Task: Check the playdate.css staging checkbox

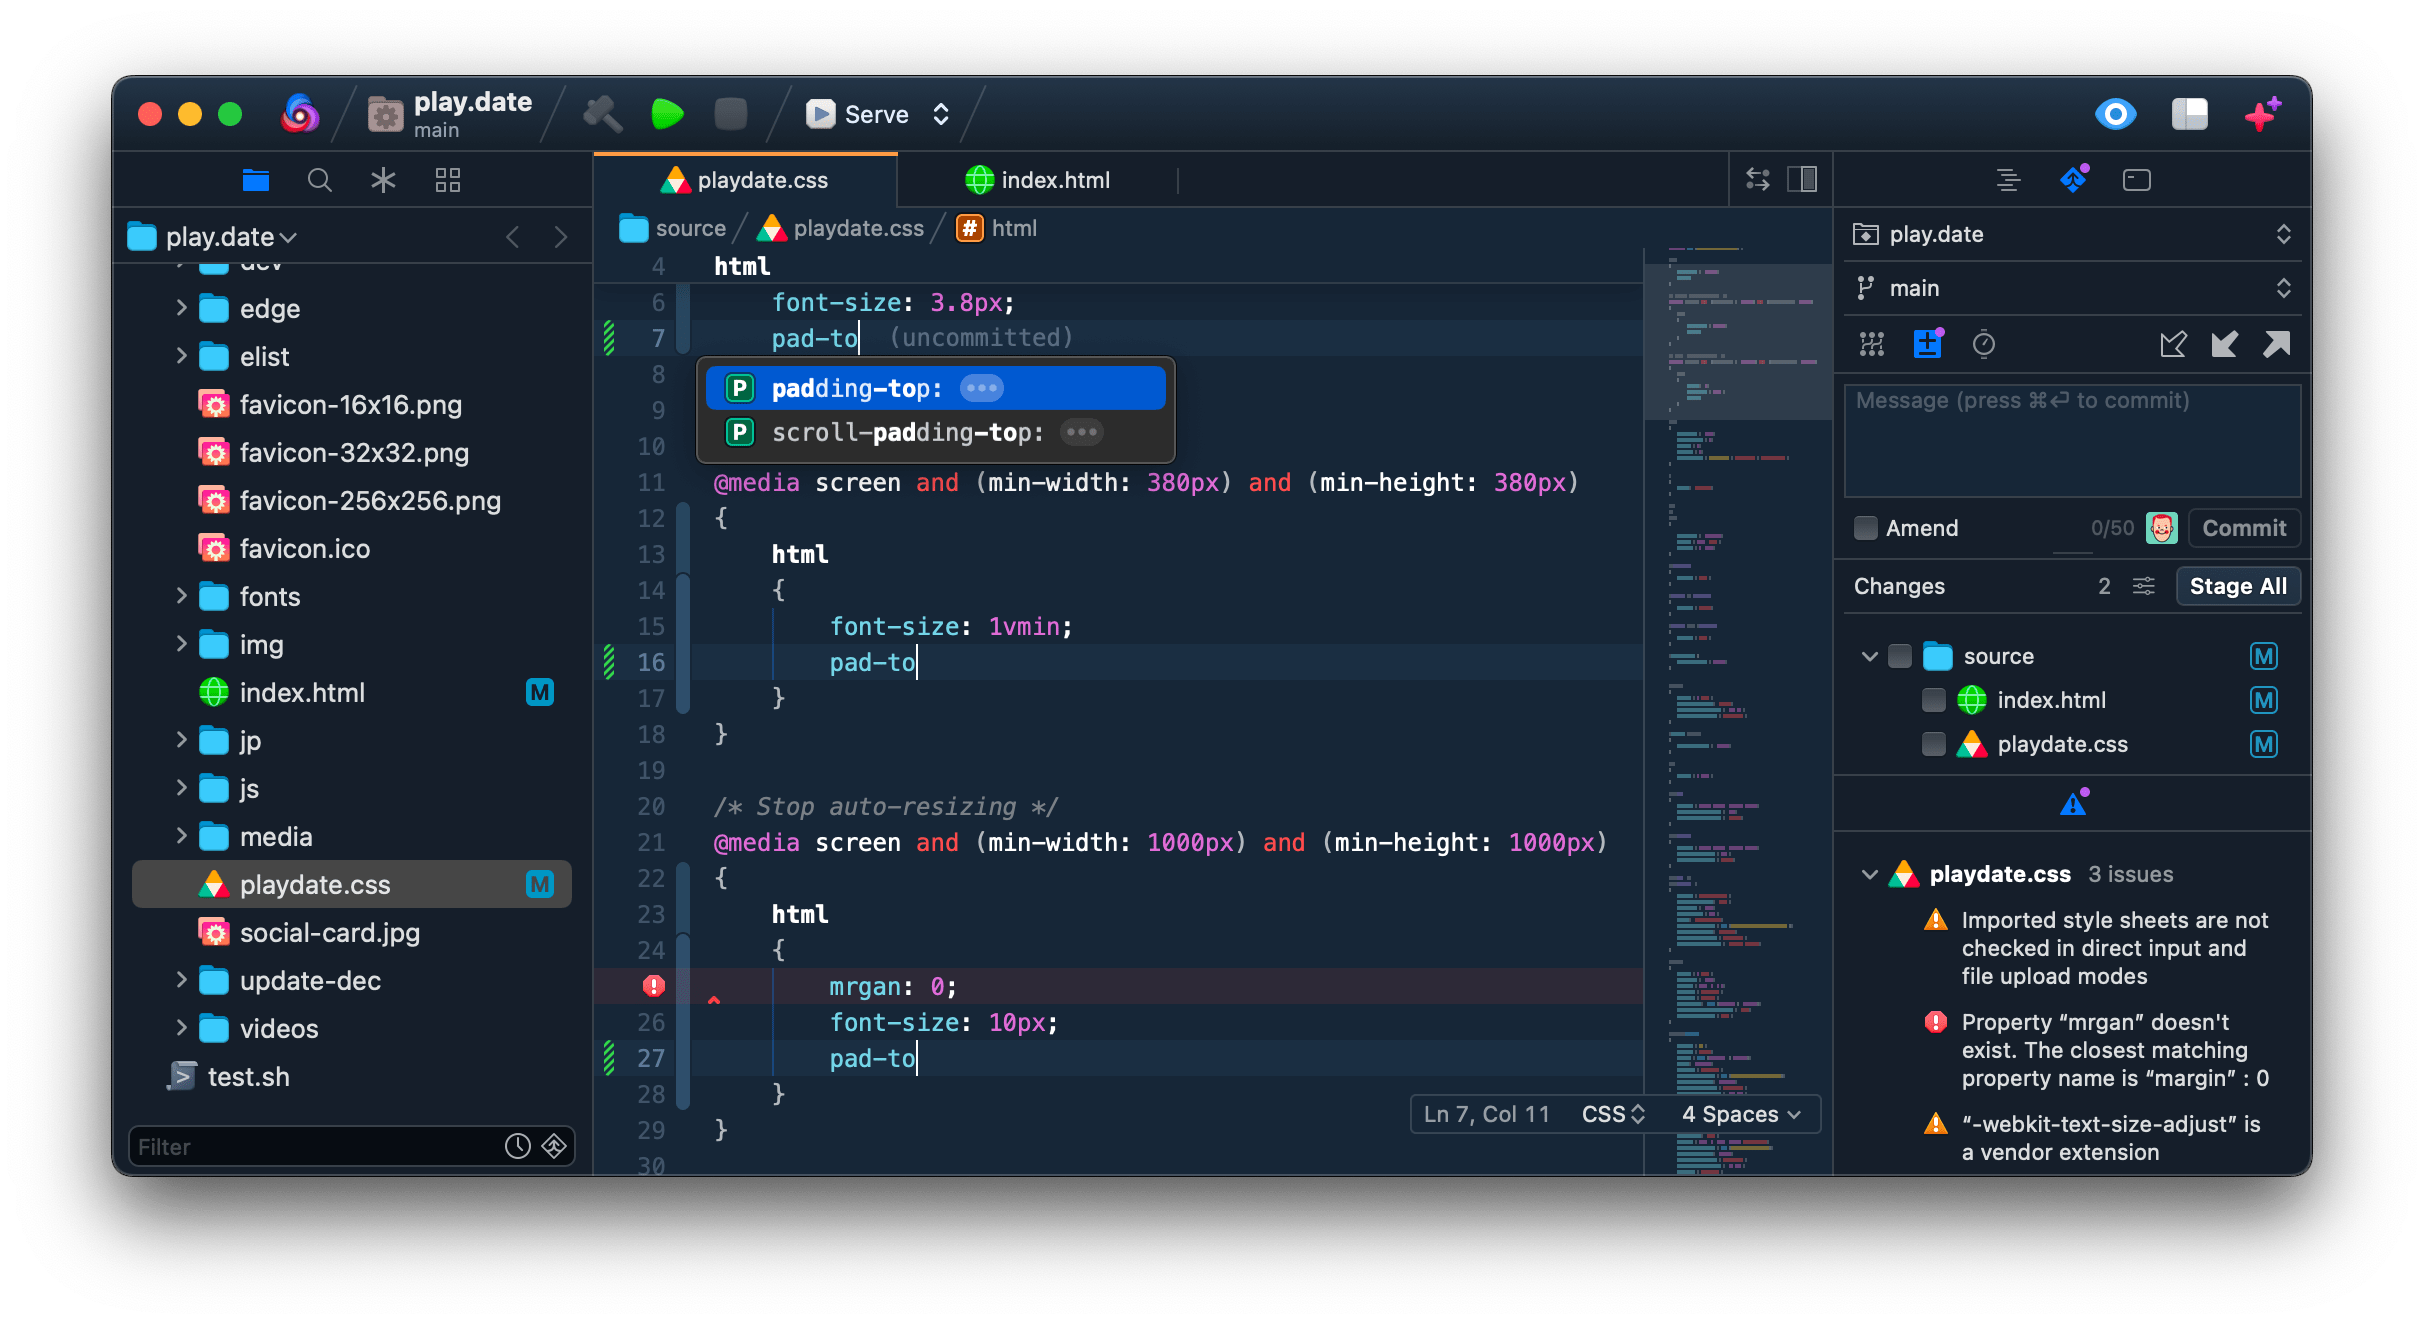Action: coord(1934,744)
